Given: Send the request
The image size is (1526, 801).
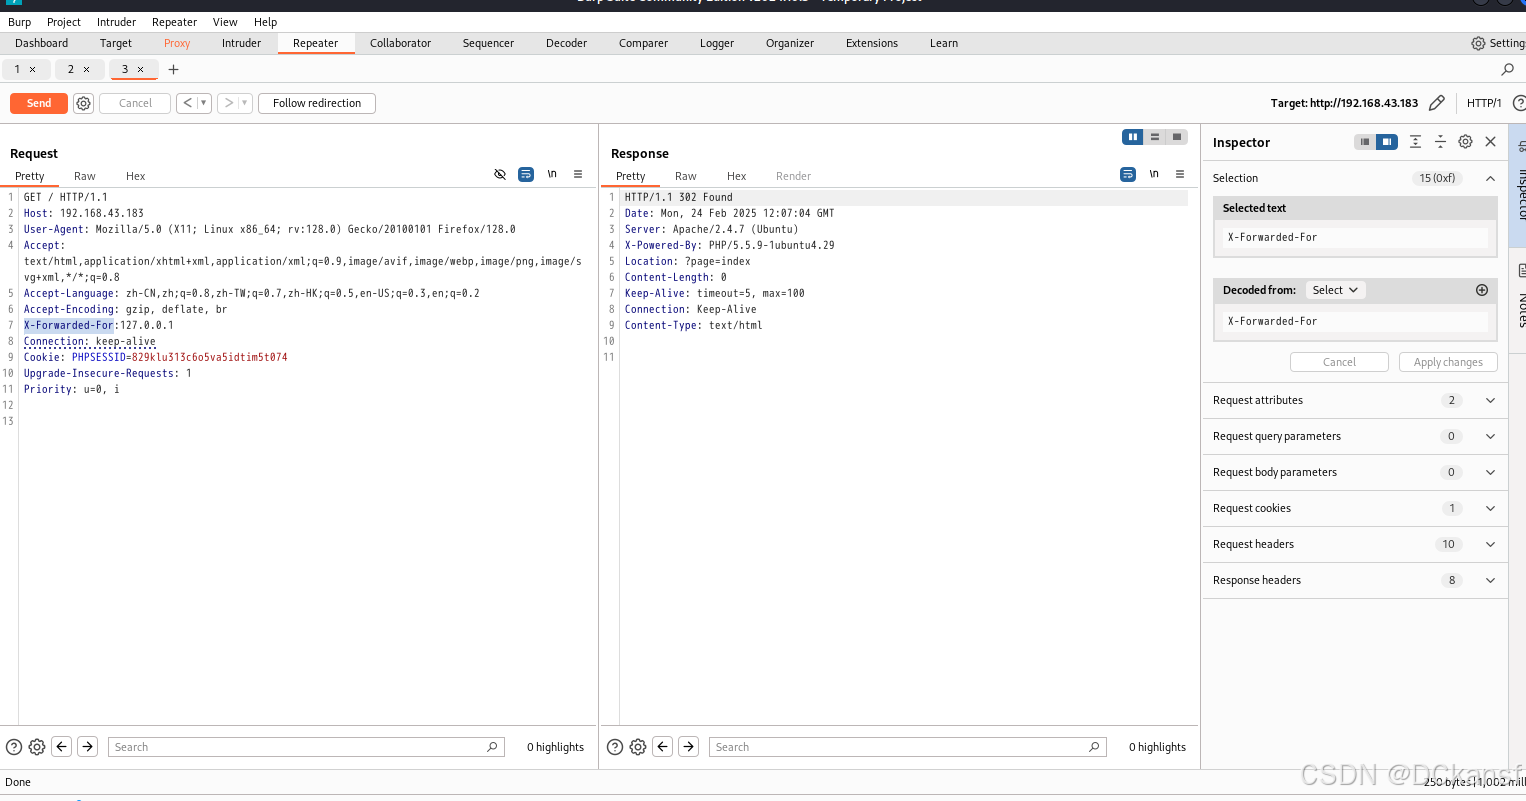Looking at the screenshot, I should (39, 103).
